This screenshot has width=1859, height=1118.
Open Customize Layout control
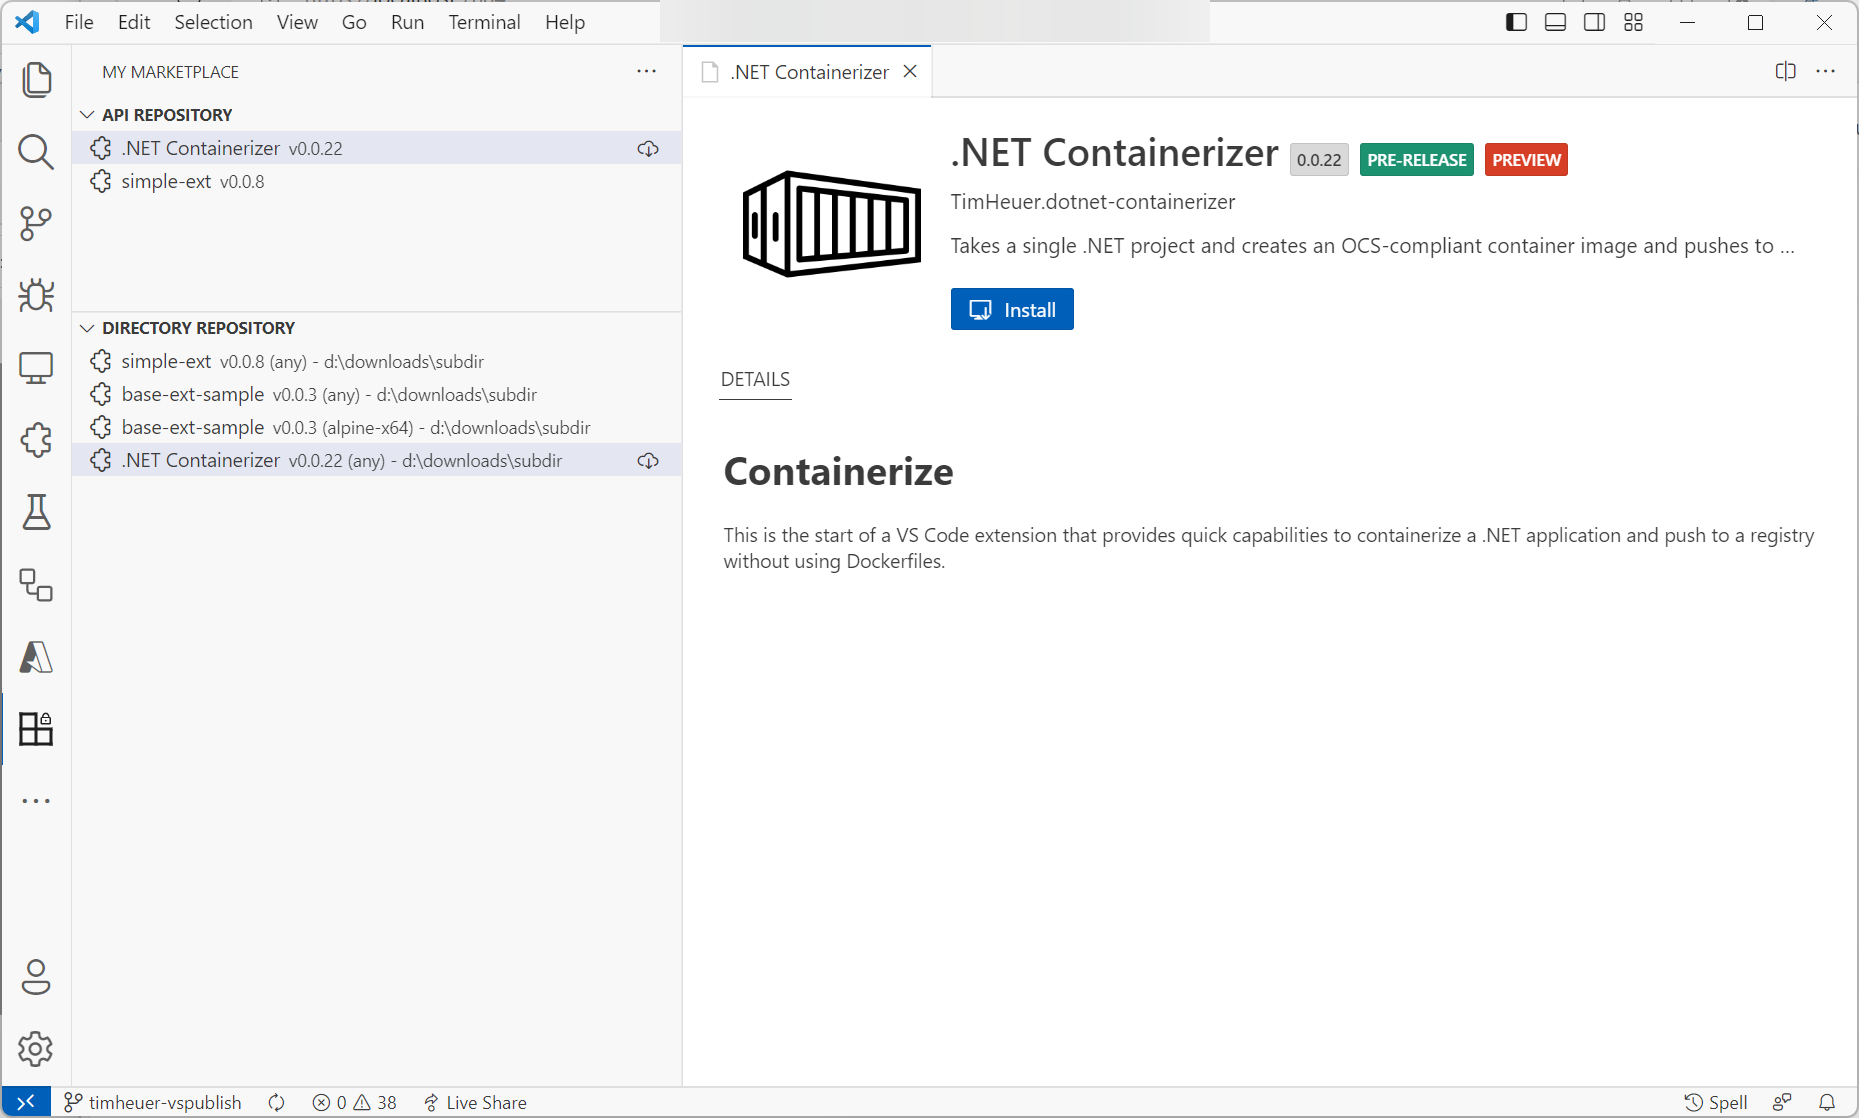point(1633,22)
